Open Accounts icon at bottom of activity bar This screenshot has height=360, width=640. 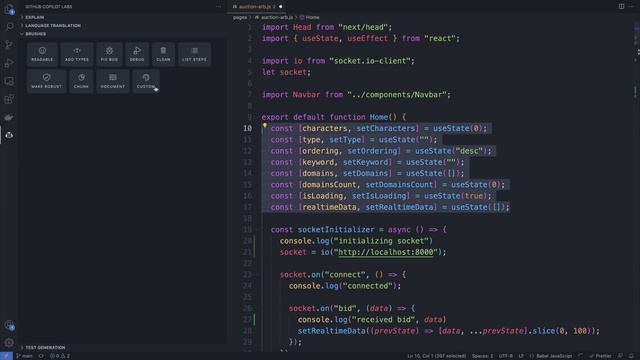(9, 325)
